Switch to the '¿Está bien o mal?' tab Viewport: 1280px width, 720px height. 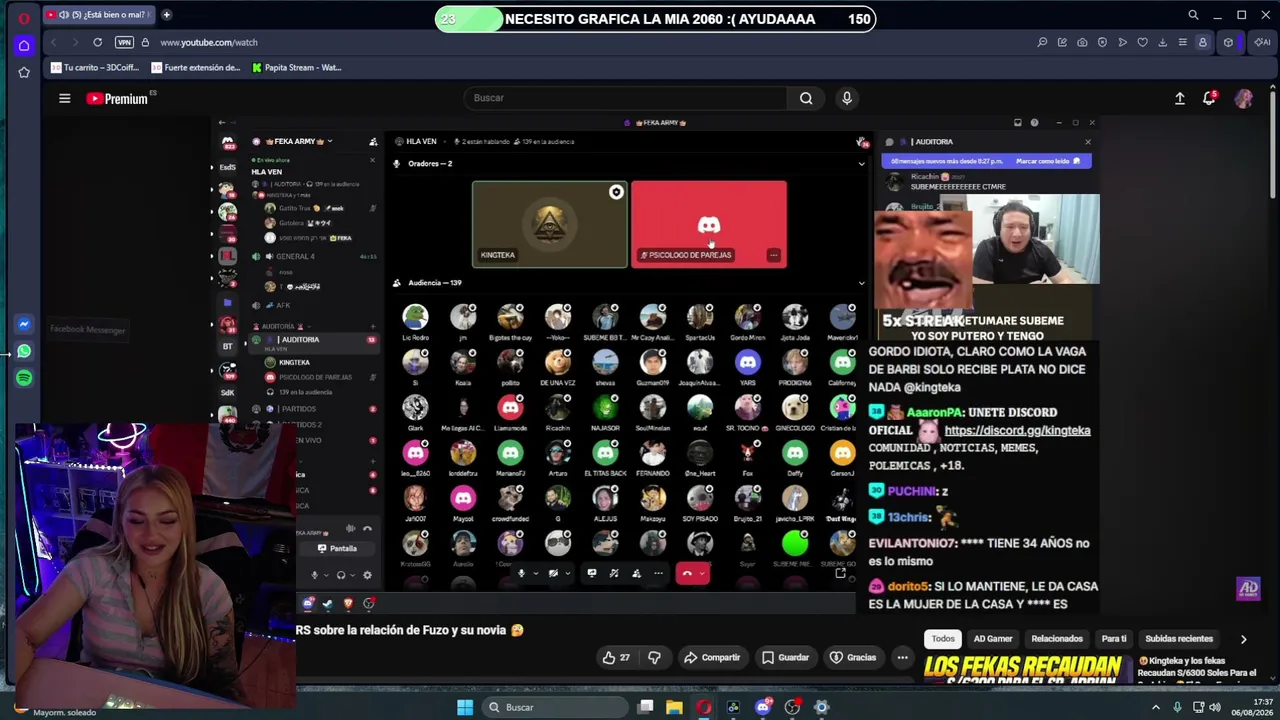[98, 15]
